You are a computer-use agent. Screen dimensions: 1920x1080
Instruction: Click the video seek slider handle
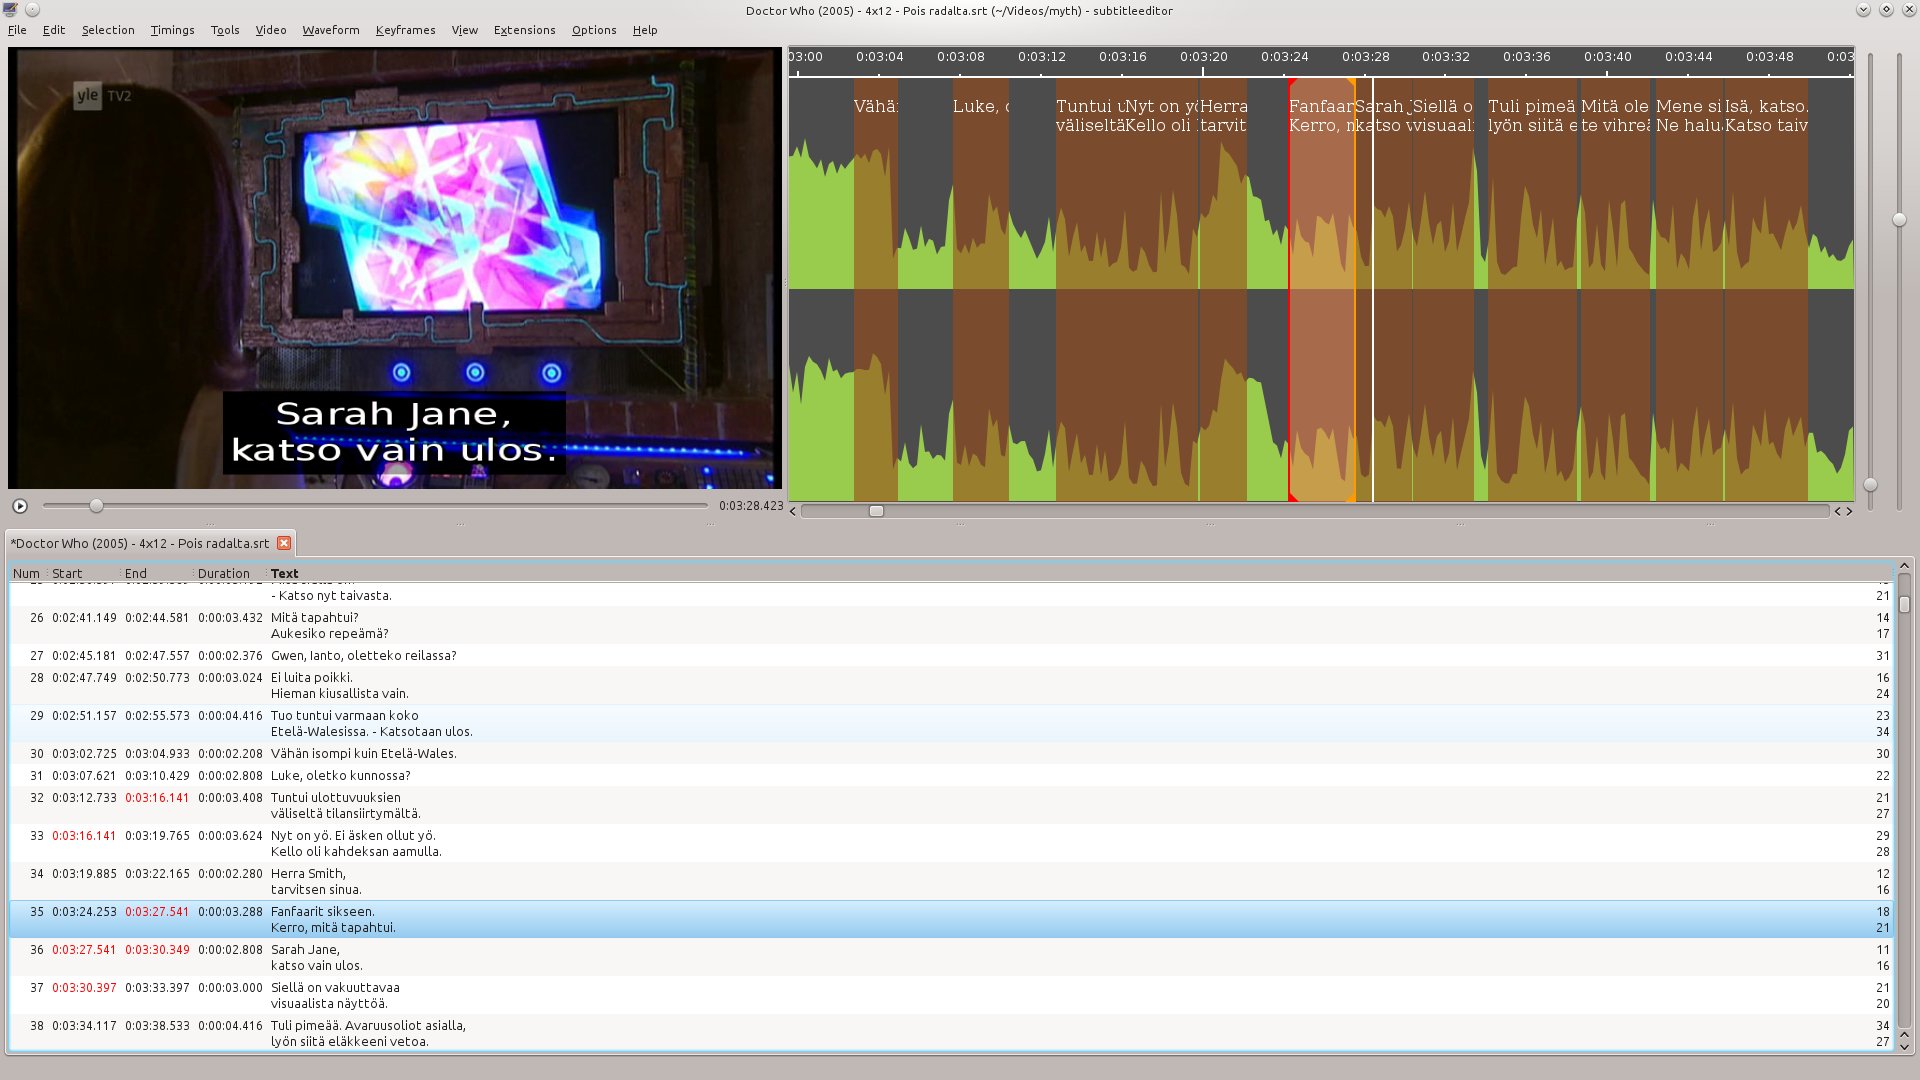click(96, 506)
